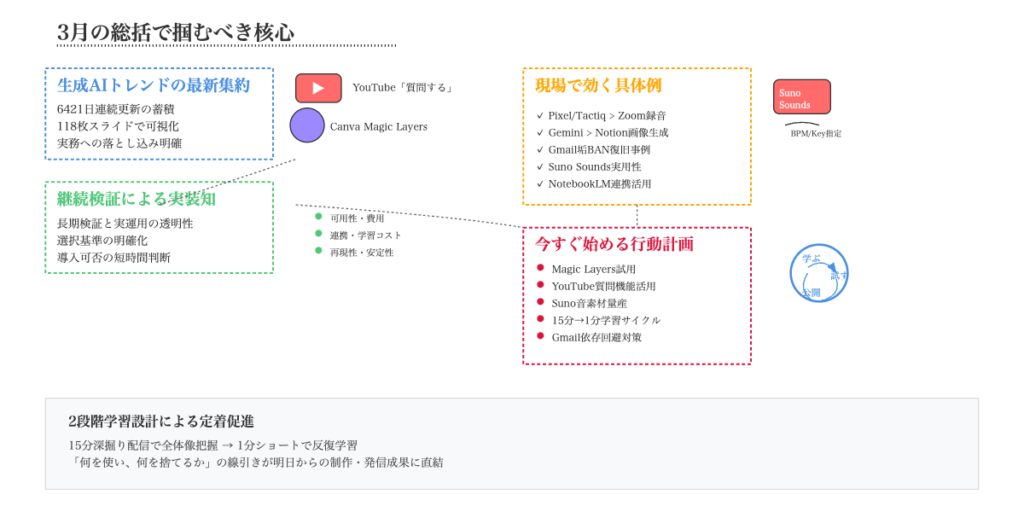Click the red bullet beside Gmail依存回避対策

tap(540, 336)
